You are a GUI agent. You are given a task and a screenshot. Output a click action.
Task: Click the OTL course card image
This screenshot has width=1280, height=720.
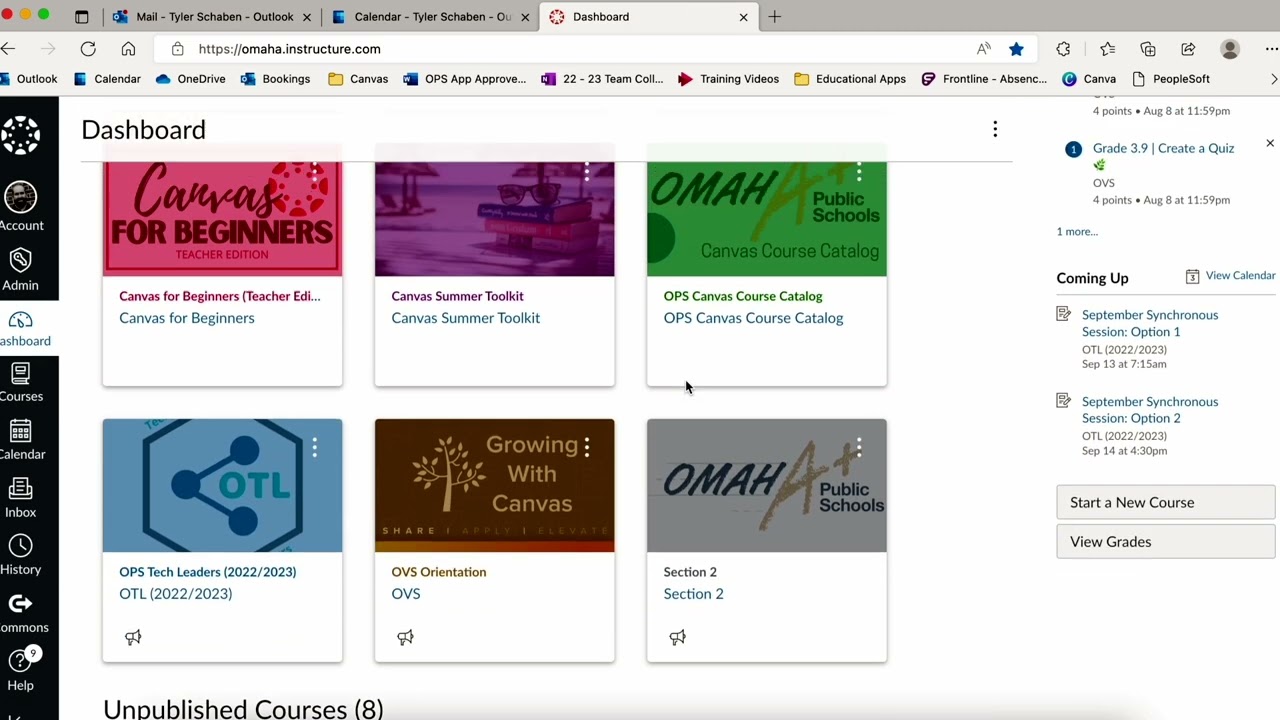click(x=222, y=486)
